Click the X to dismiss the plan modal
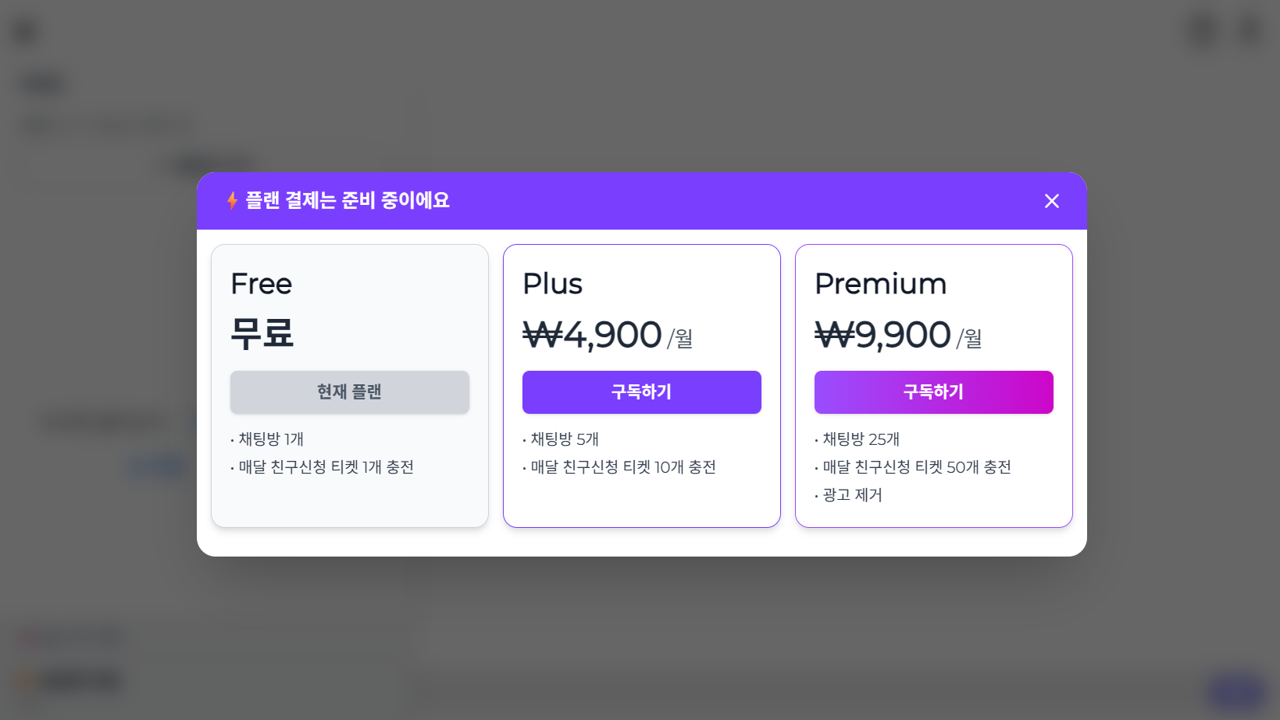The height and width of the screenshot is (720, 1280). (x=1051, y=201)
